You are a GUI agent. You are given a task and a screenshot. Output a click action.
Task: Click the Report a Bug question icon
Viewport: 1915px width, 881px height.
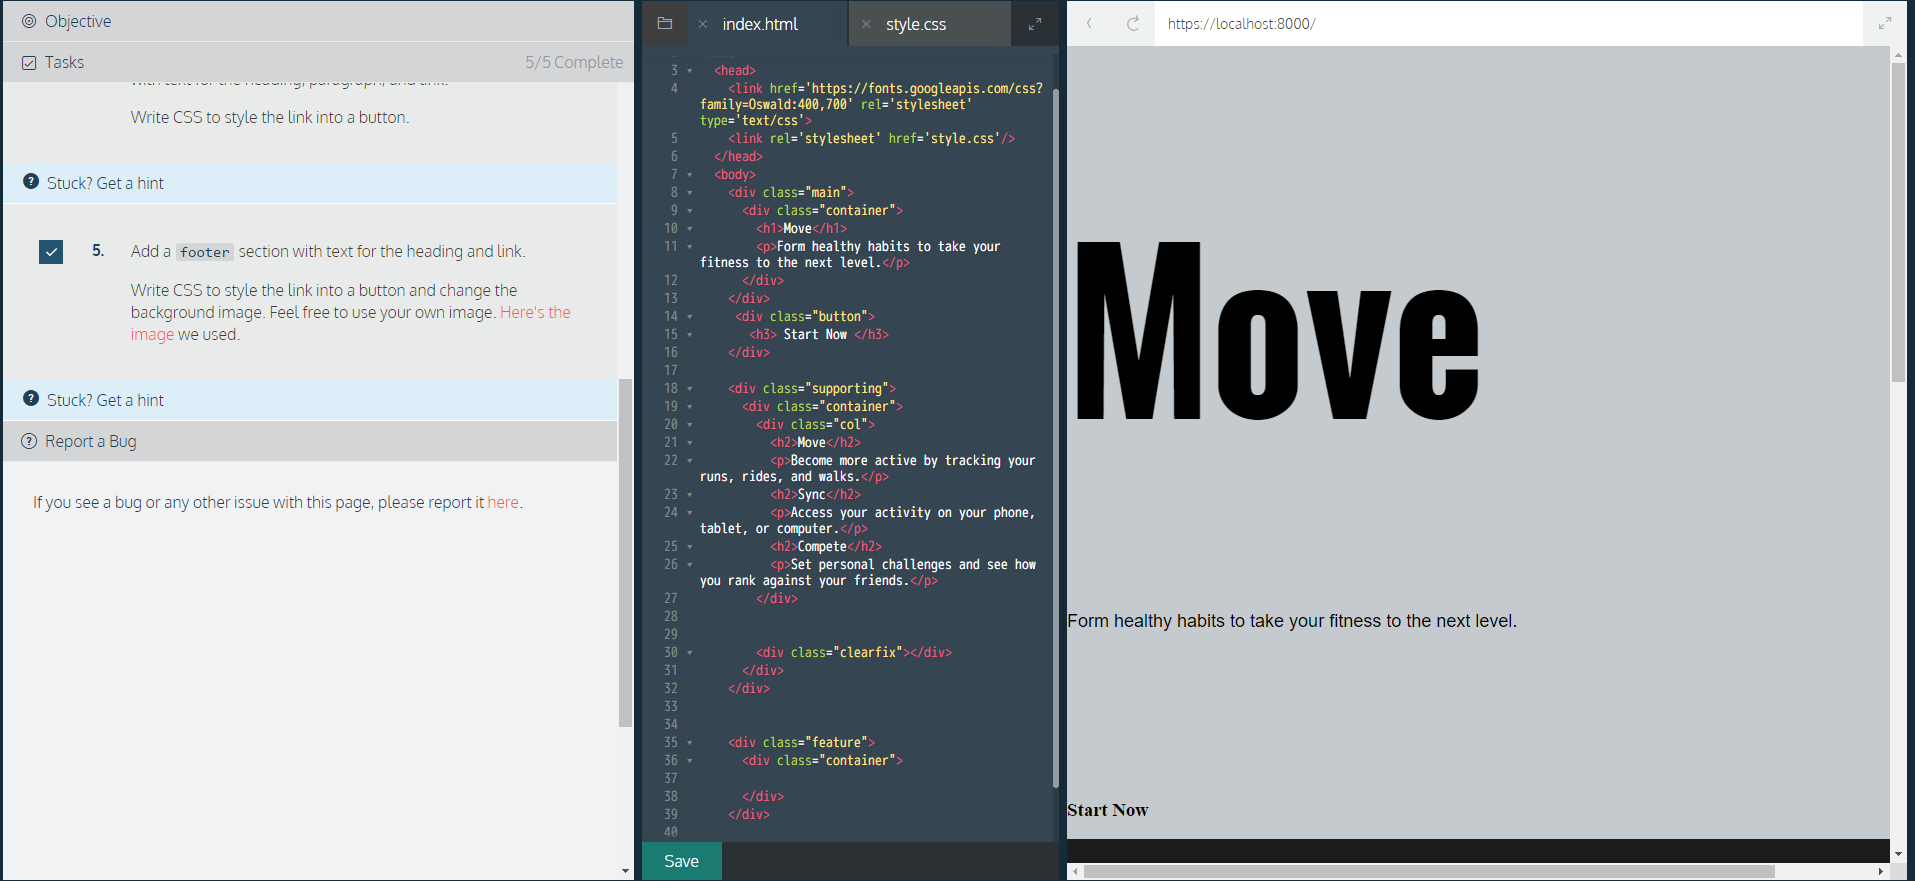pos(29,441)
